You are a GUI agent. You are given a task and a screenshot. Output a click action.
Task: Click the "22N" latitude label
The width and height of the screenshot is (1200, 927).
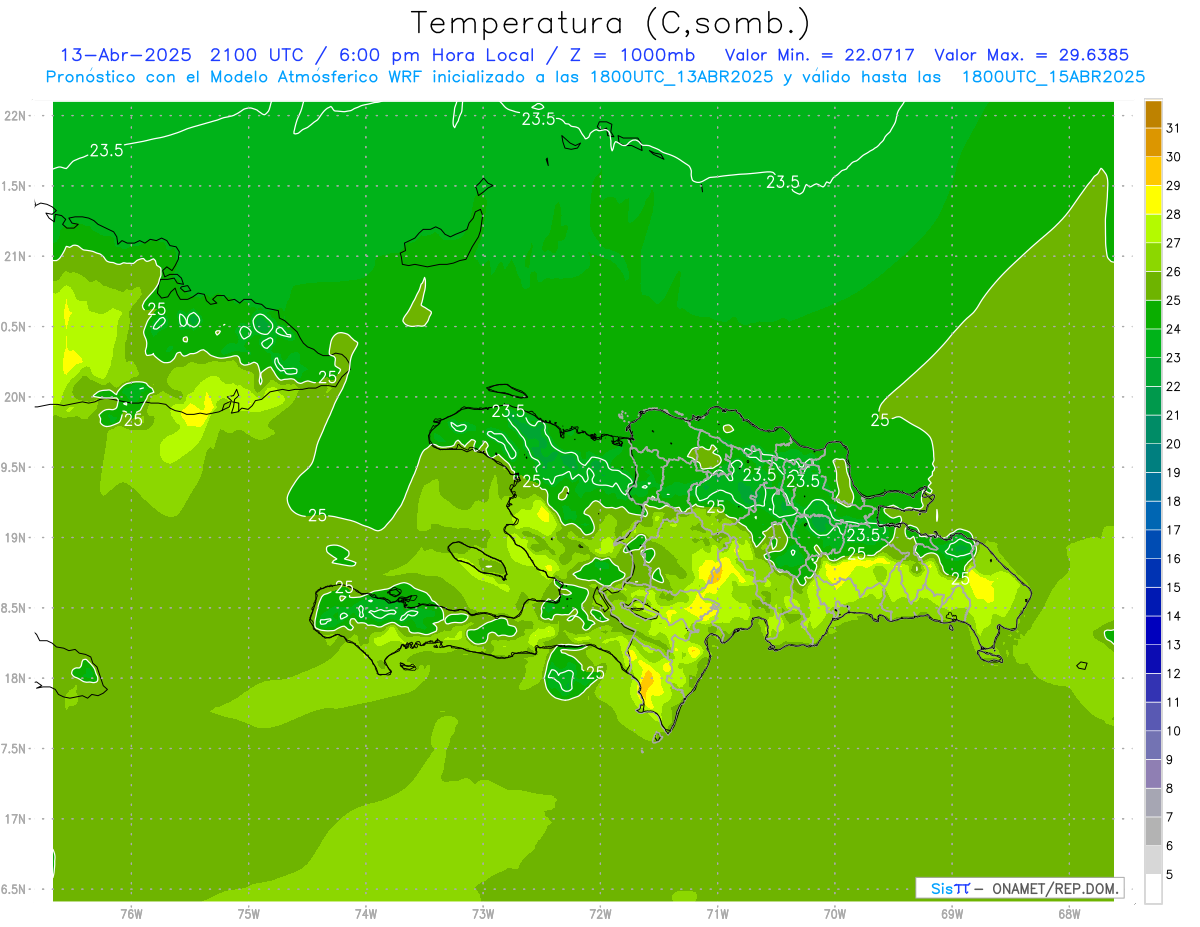click(16, 116)
